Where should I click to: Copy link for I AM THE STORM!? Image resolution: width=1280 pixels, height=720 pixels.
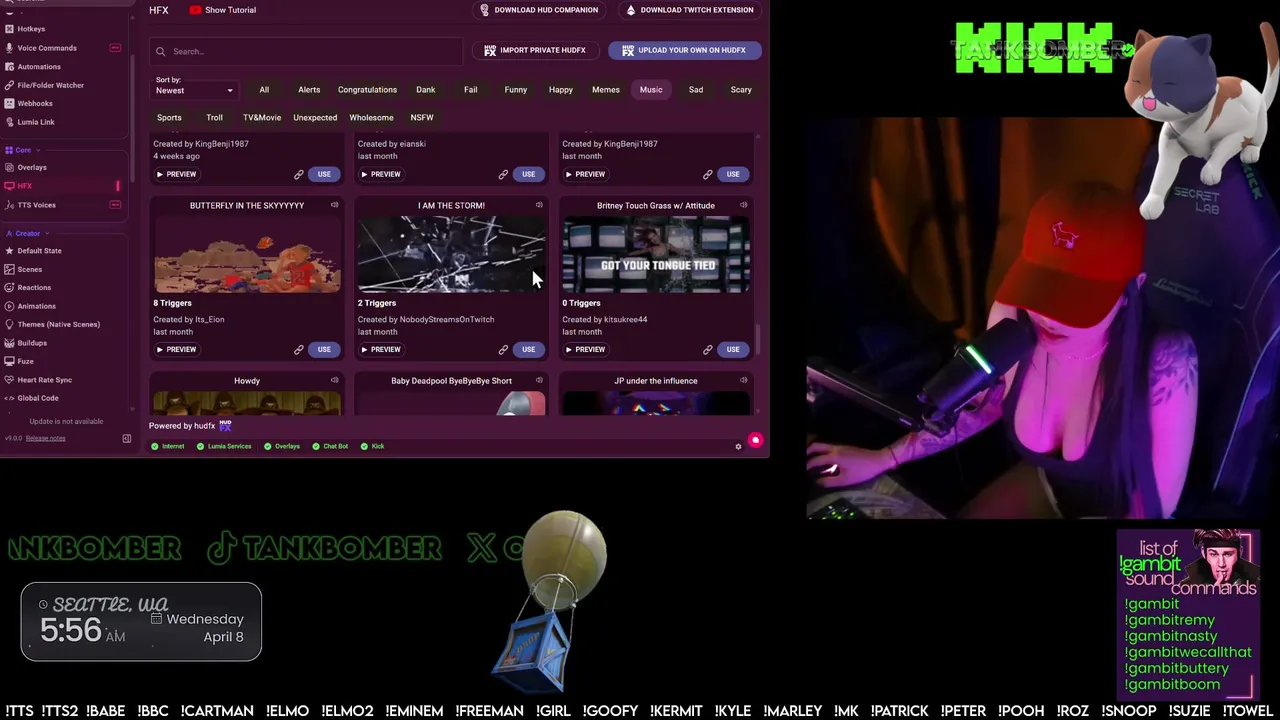503,349
